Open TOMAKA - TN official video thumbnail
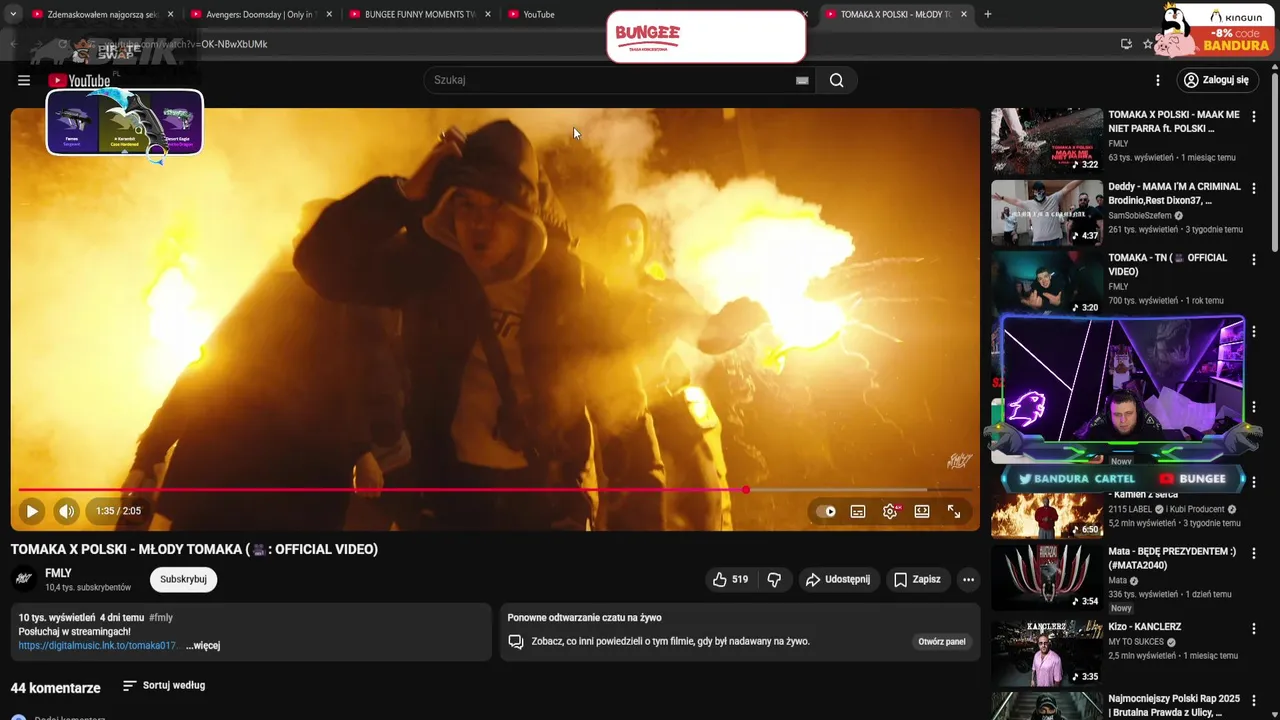1280x720 pixels. [x=1047, y=283]
